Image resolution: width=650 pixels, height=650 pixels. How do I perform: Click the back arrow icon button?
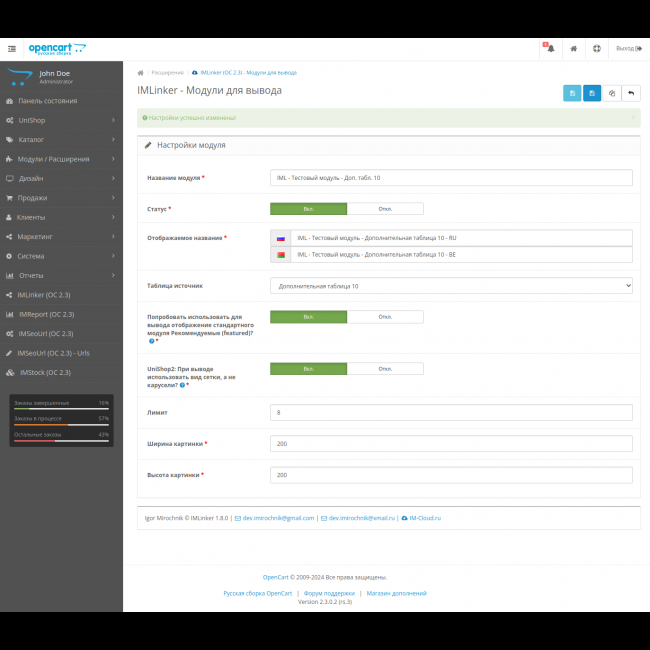(631, 93)
